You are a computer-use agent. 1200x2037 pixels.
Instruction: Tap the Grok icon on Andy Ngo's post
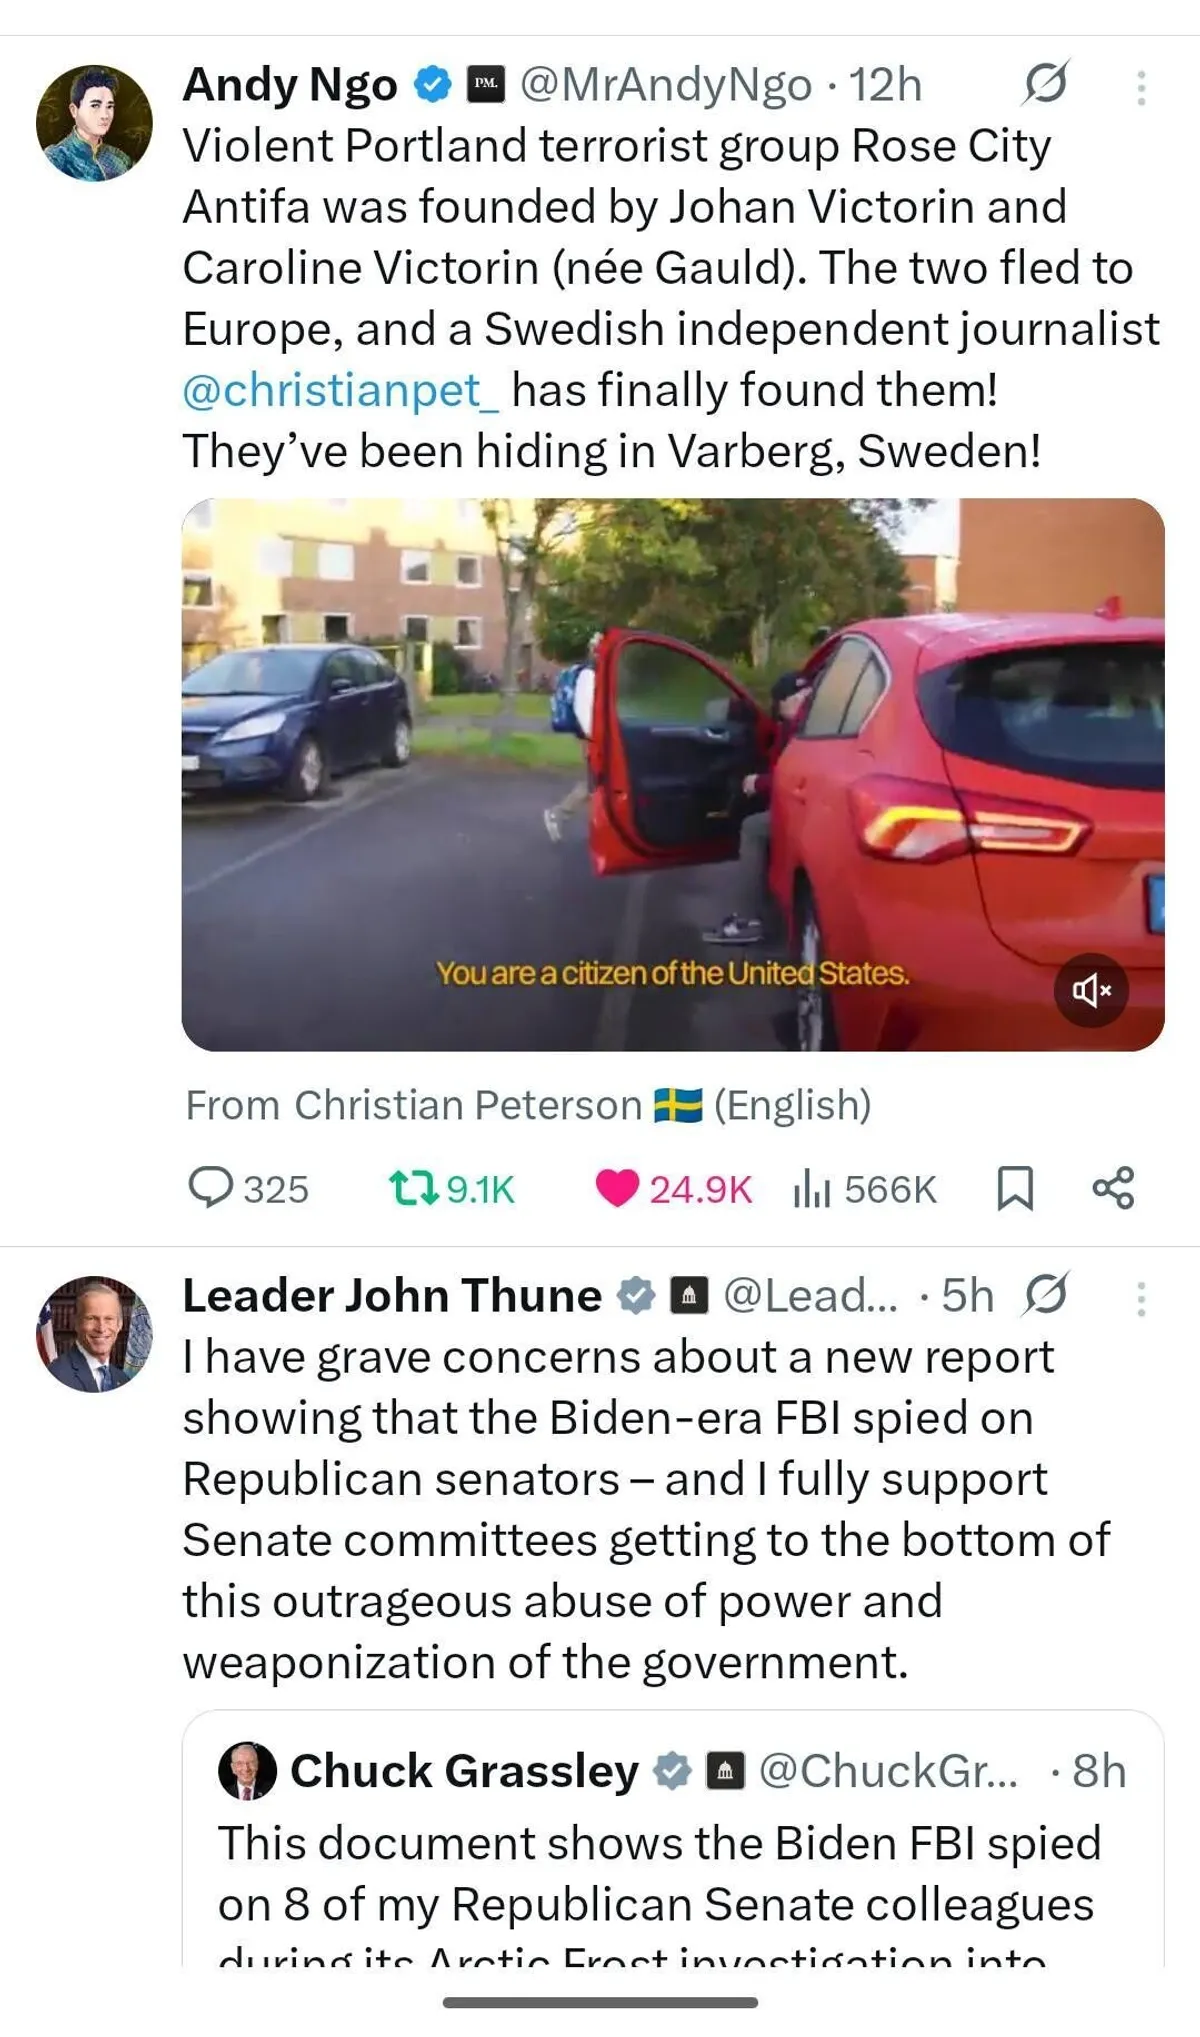pos(1045,83)
